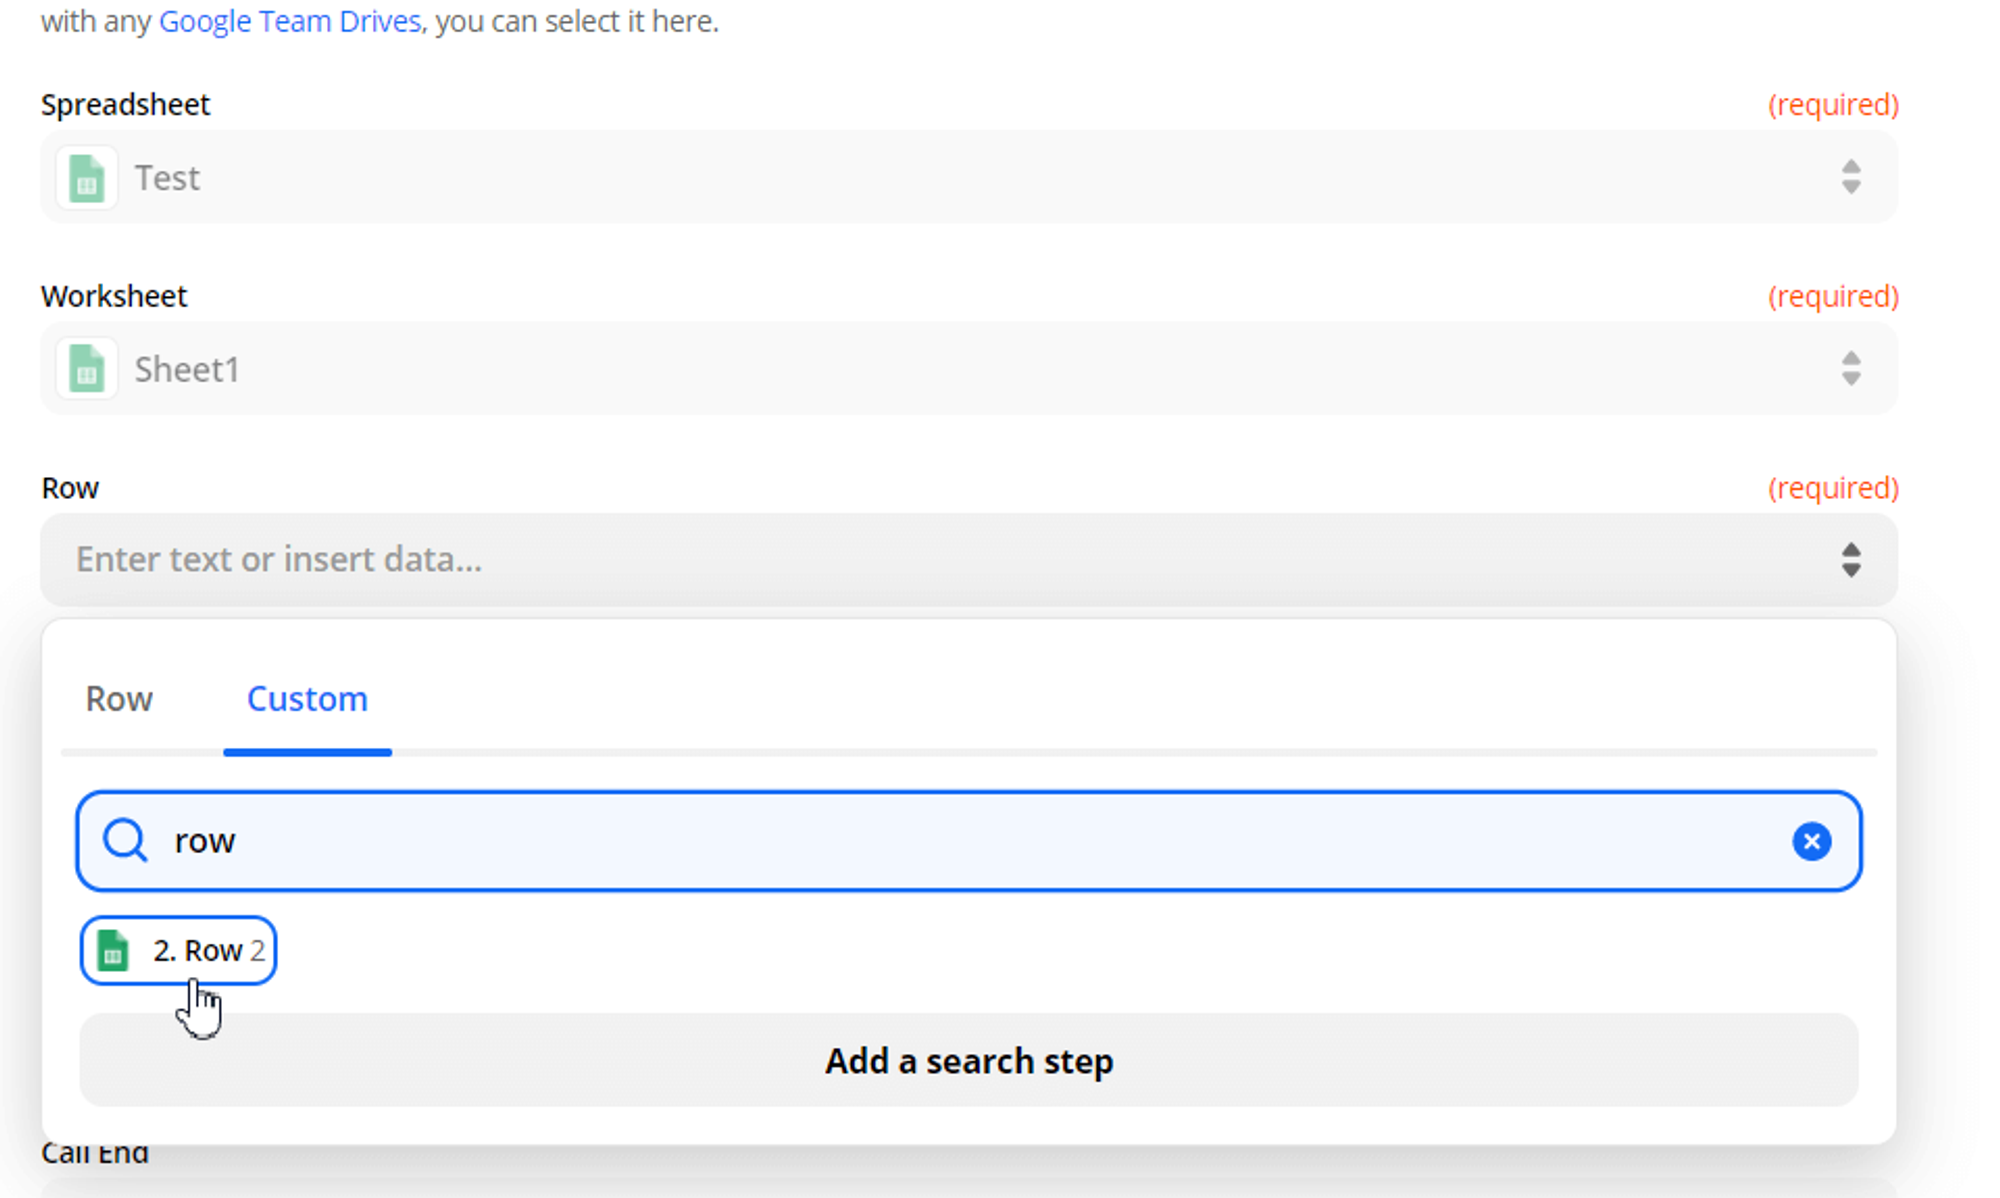The image size is (2000, 1198).
Task: Click the Google Sheets icon beside Sheet1
Action: (87, 369)
